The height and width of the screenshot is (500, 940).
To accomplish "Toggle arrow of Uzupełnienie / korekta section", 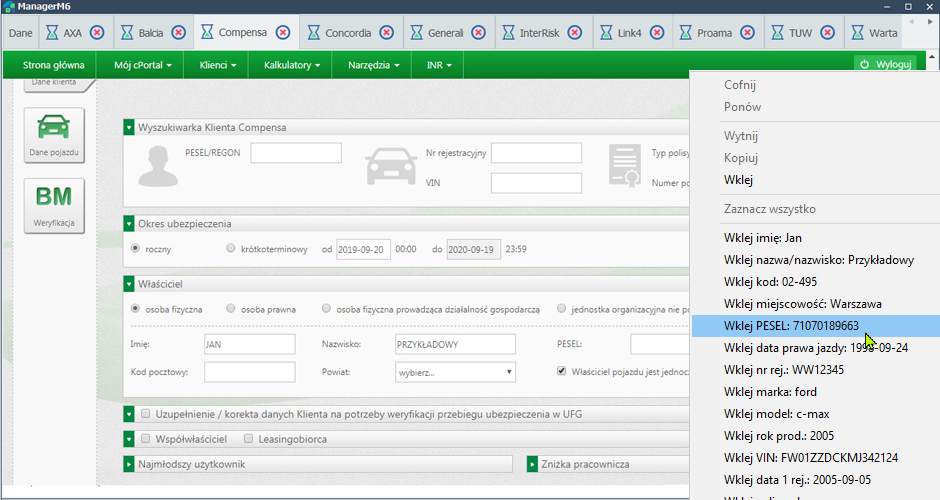I will (128, 414).
